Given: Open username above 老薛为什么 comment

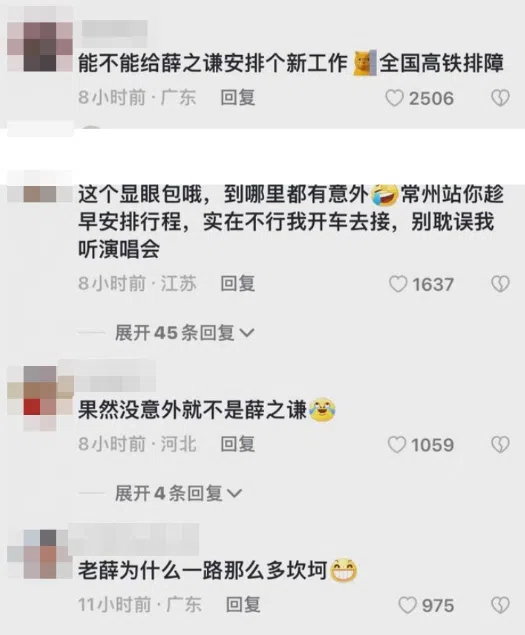Looking at the screenshot, I should point(134,539).
